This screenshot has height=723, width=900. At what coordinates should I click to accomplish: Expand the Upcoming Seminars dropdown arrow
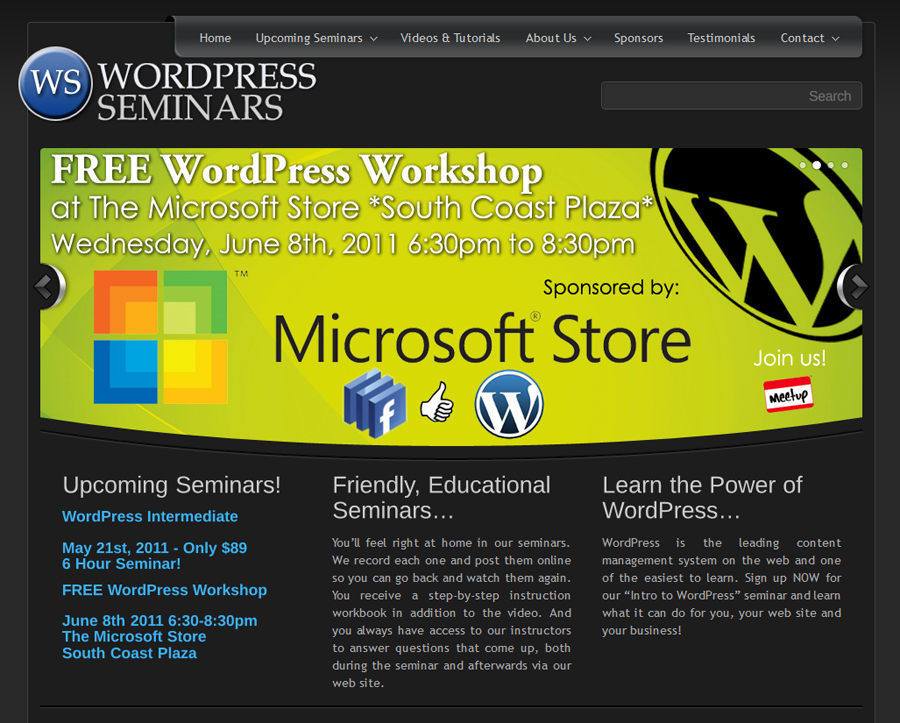click(374, 39)
